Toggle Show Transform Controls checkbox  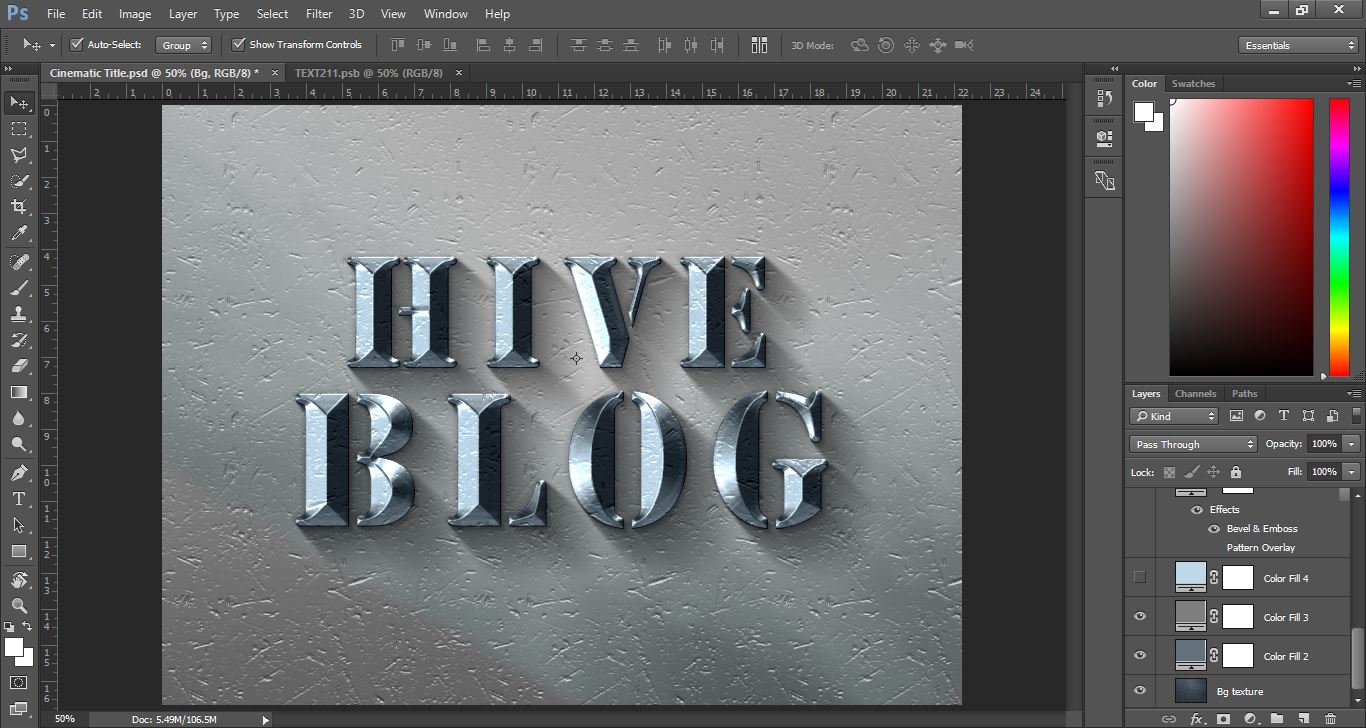pos(238,44)
